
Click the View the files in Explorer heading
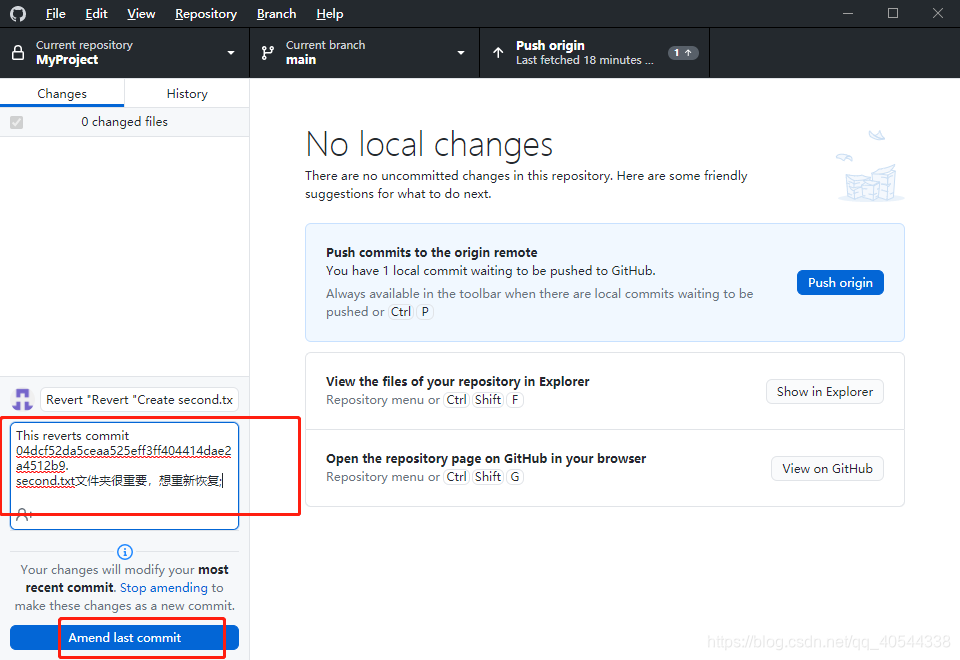[457, 381]
